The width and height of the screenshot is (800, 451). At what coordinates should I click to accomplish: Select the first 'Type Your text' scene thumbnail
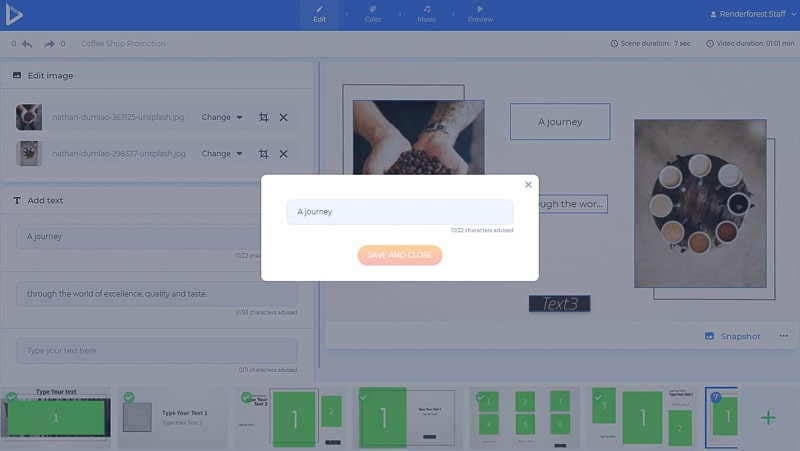[x=56, y=417]
